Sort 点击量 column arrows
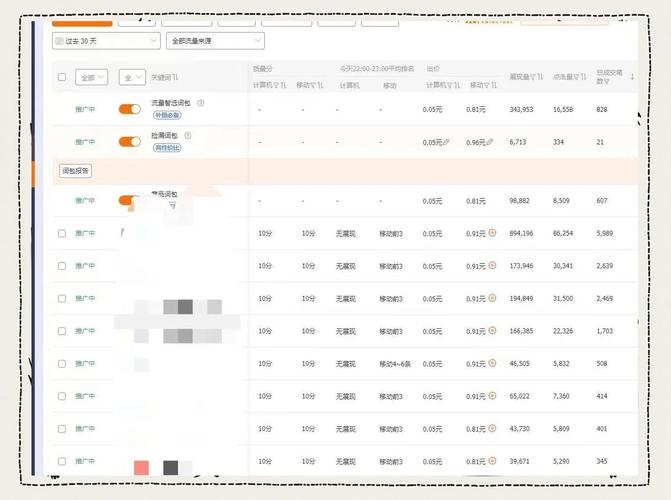 click(584, 77)
